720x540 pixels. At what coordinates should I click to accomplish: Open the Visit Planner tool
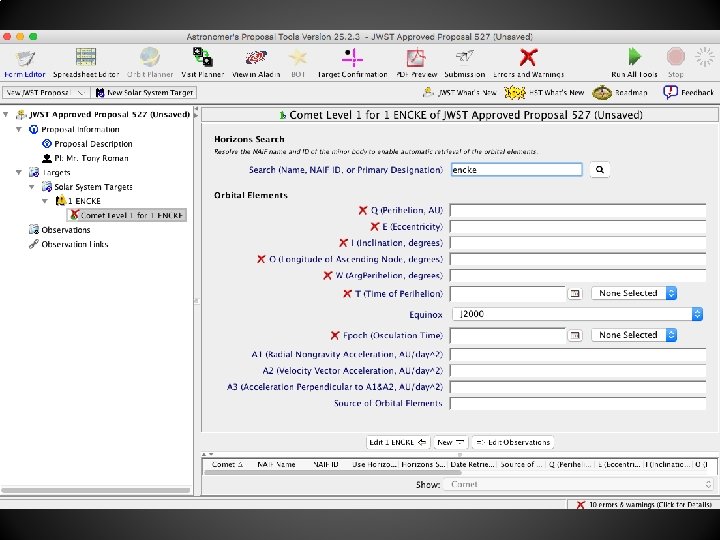tap(202, 63)
